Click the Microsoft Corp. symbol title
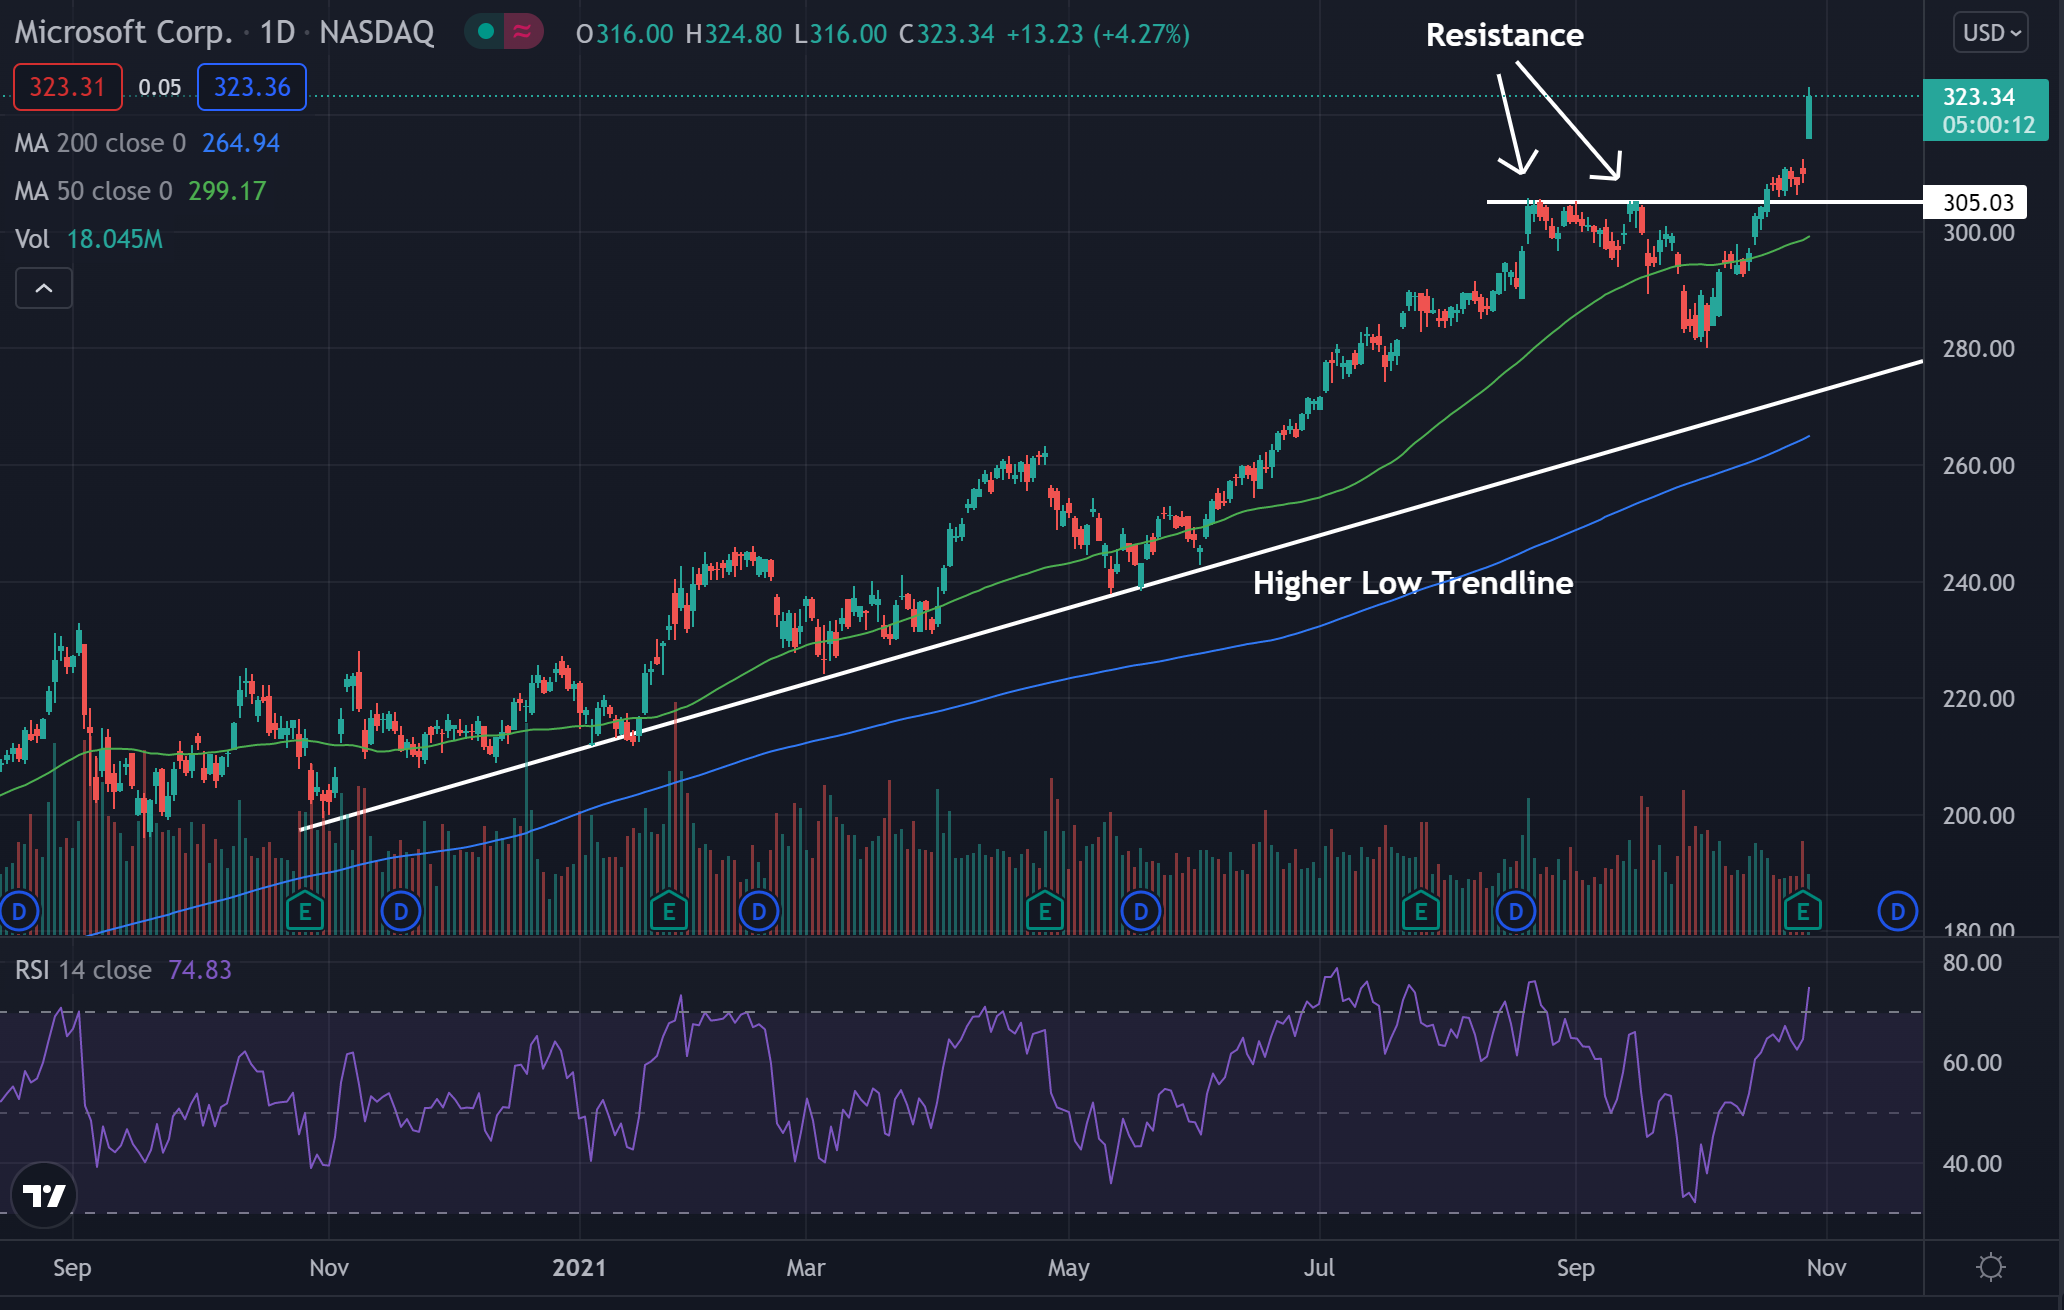 tap(123, 32)
